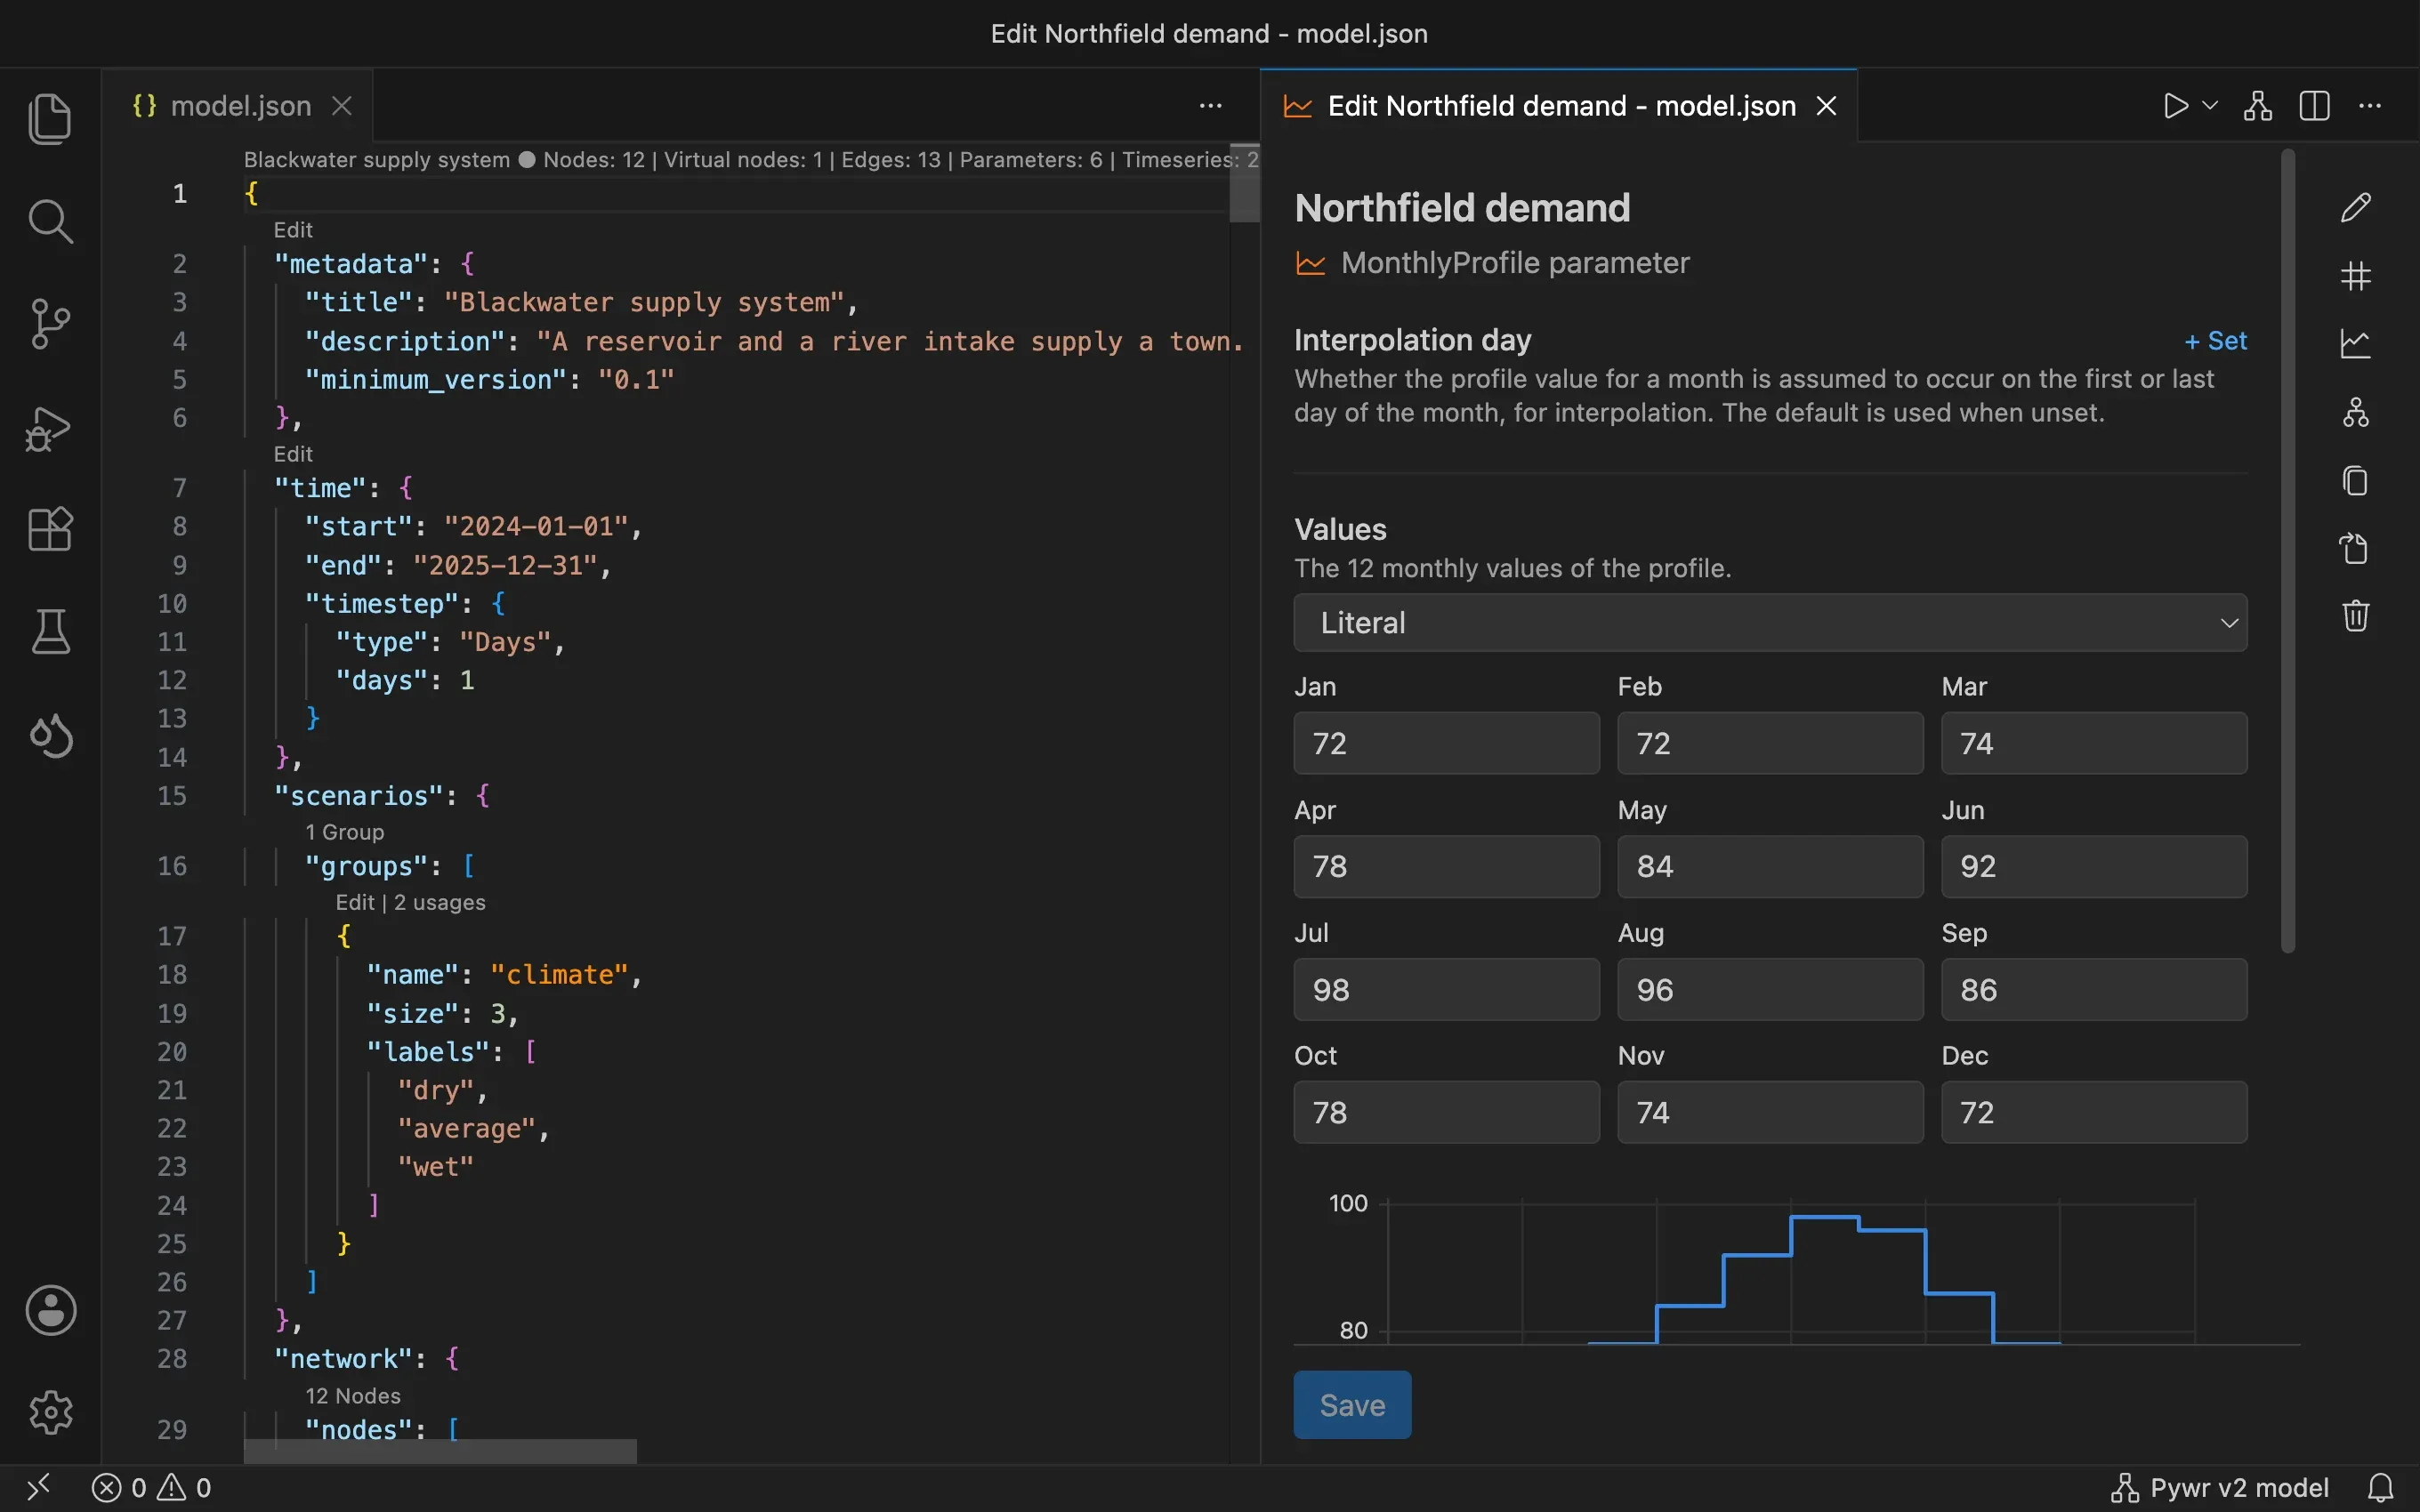The width and height of the screenshot is (2420, 1512).
Task: Open remote window indicator in status bar
Action: (x=38, y=1488)
